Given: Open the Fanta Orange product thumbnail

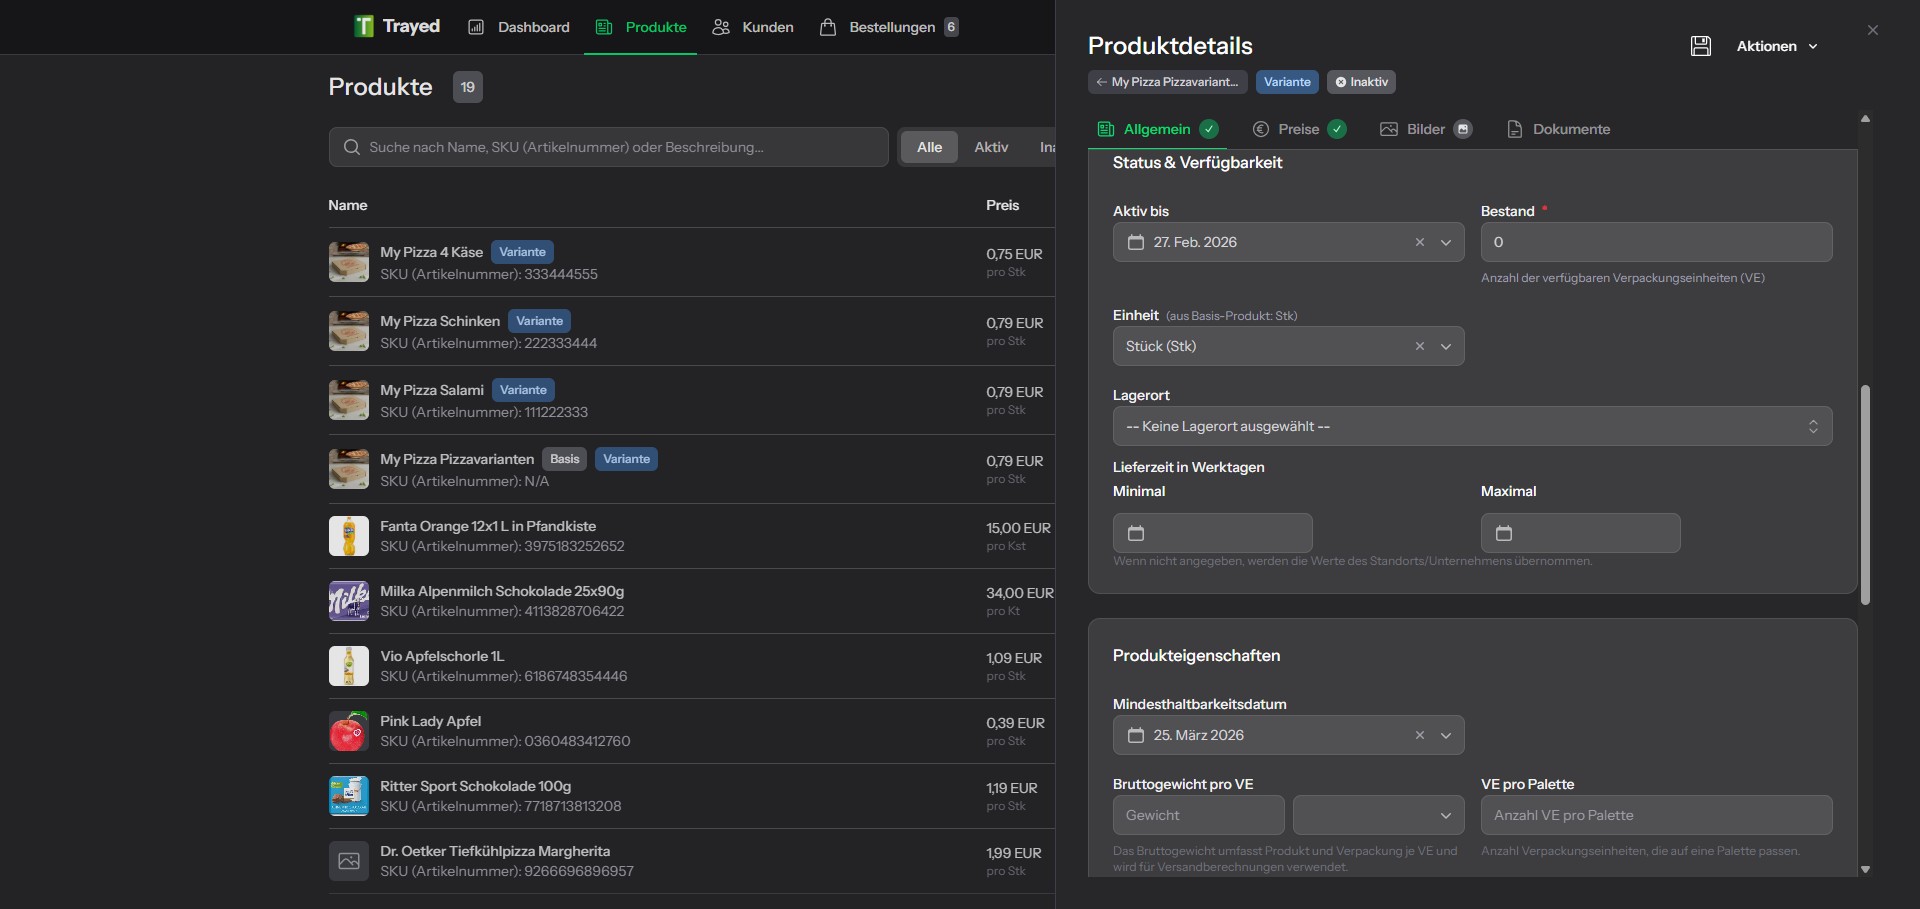Looking at the screenshot, I should [348, 536].
